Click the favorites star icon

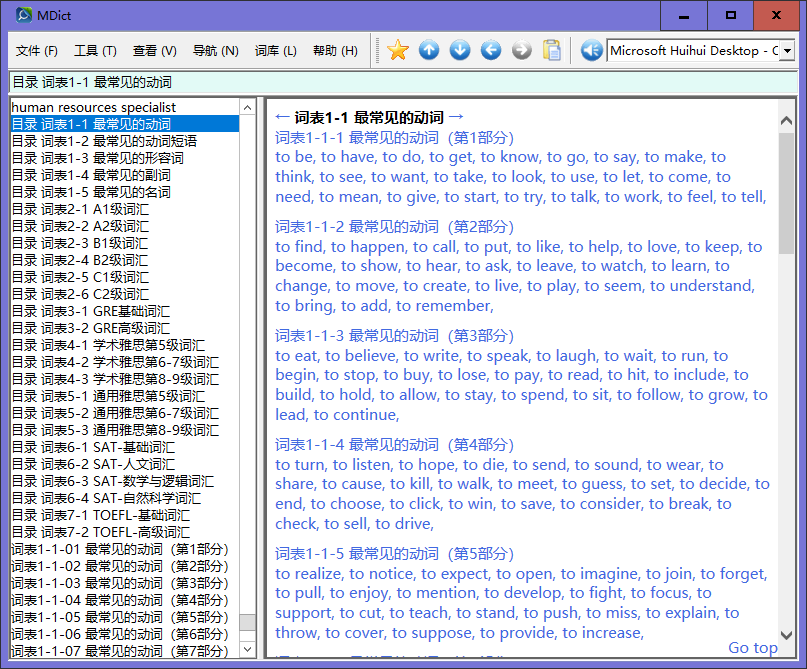(x=398, y=50)
